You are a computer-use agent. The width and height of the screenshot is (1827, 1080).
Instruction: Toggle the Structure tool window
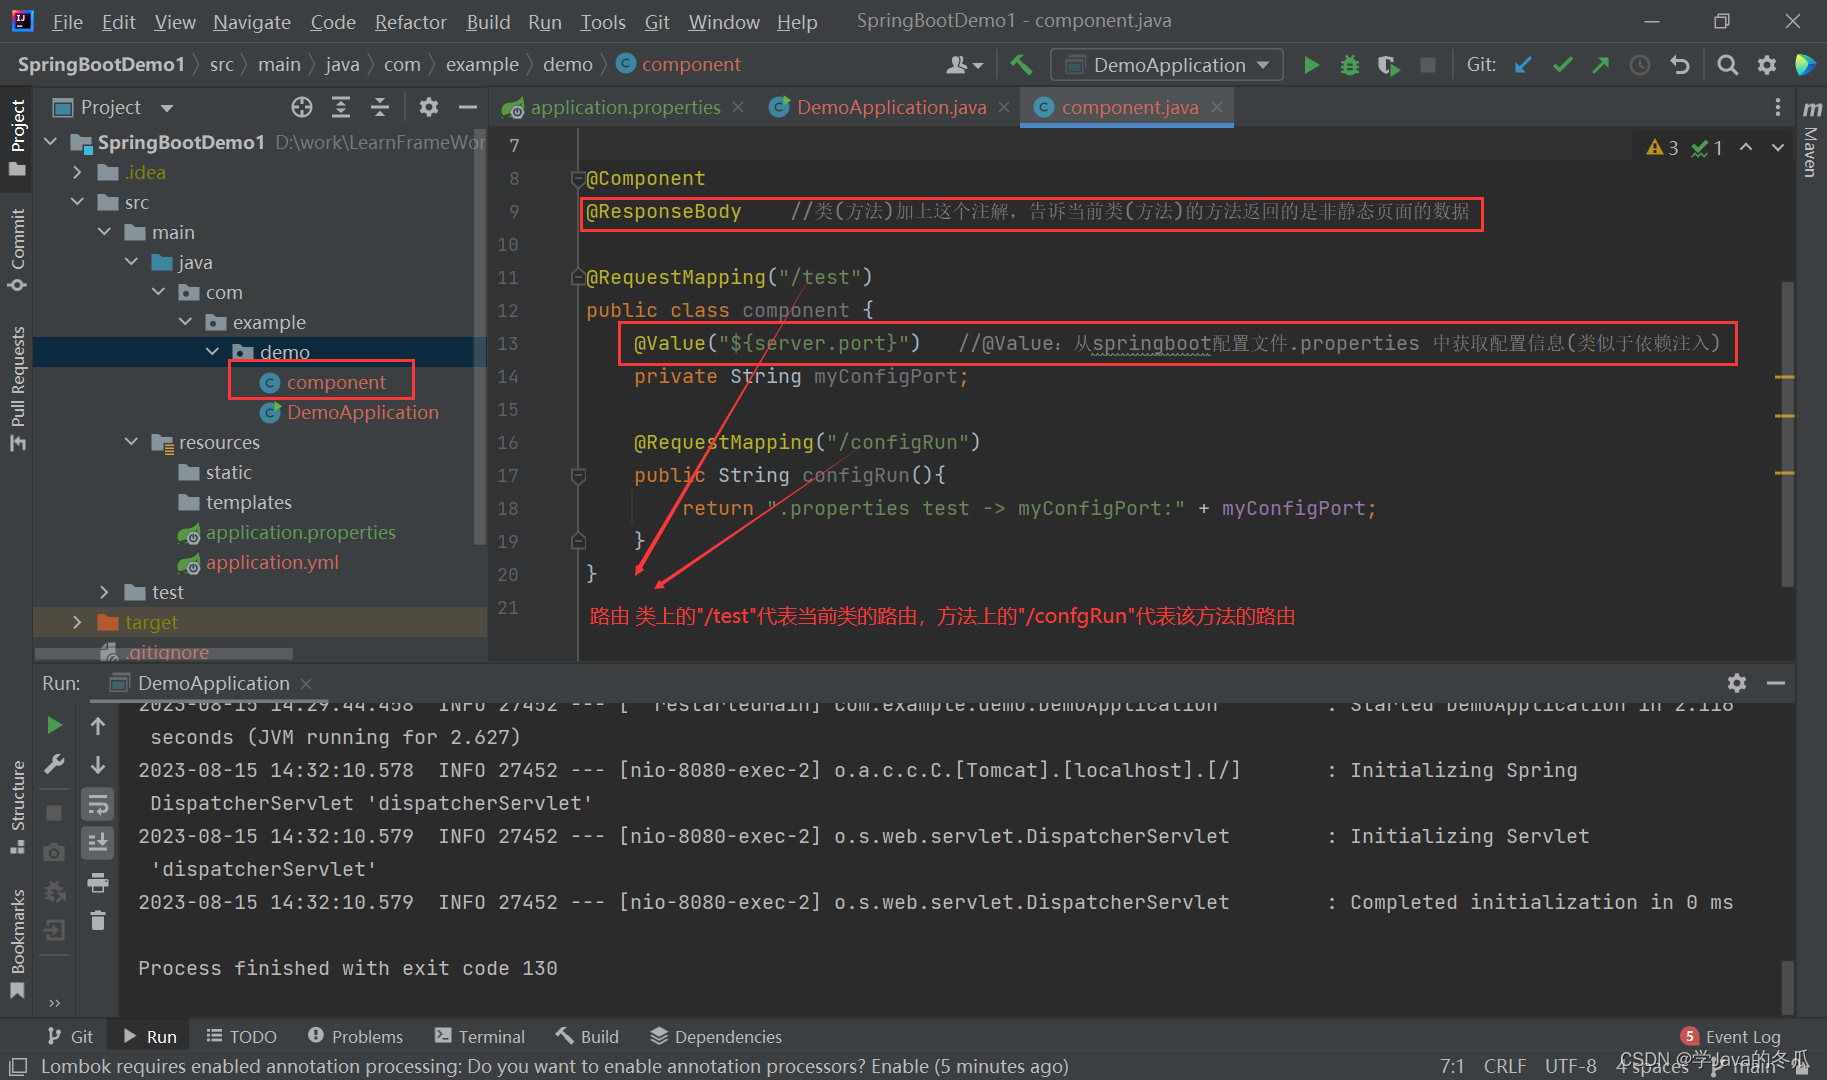pyautogui.click(x=17, y=806)
